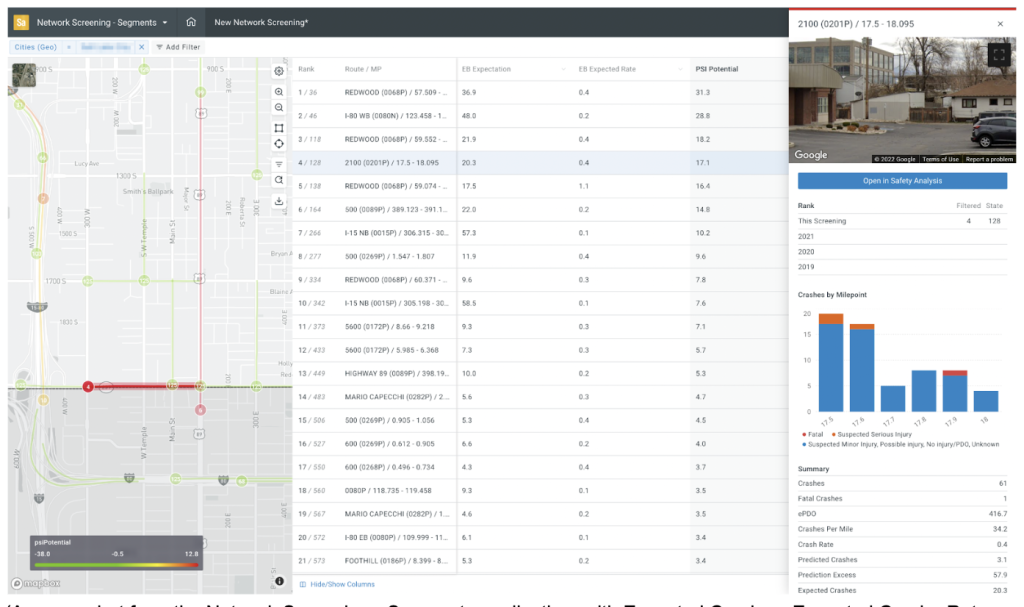Go to the home icon in header

[190, 21]
